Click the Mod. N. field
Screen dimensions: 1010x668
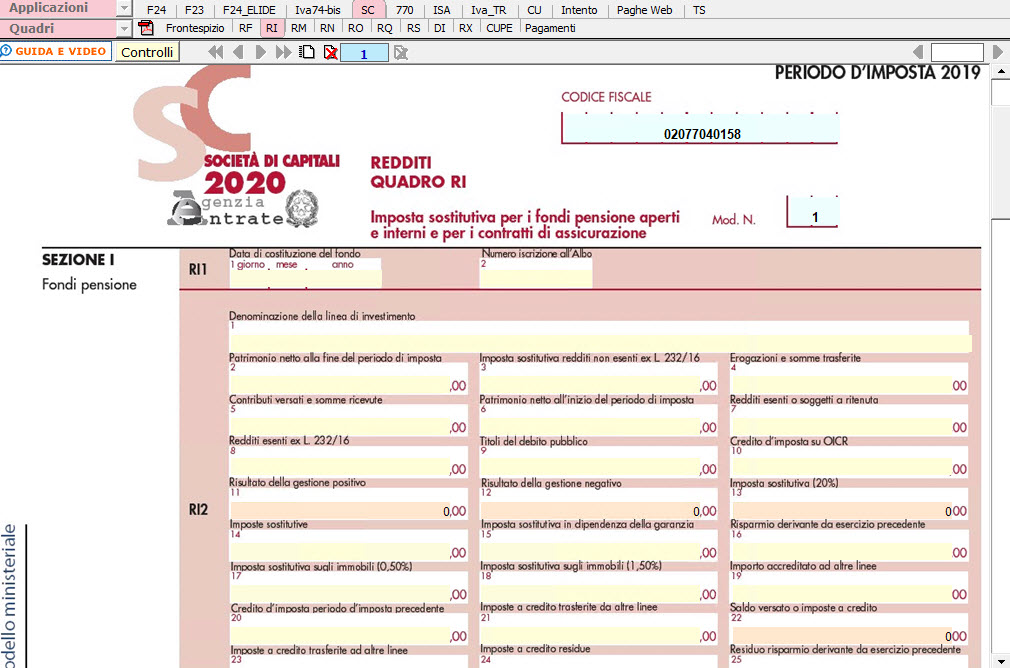(x=813, y=212)
